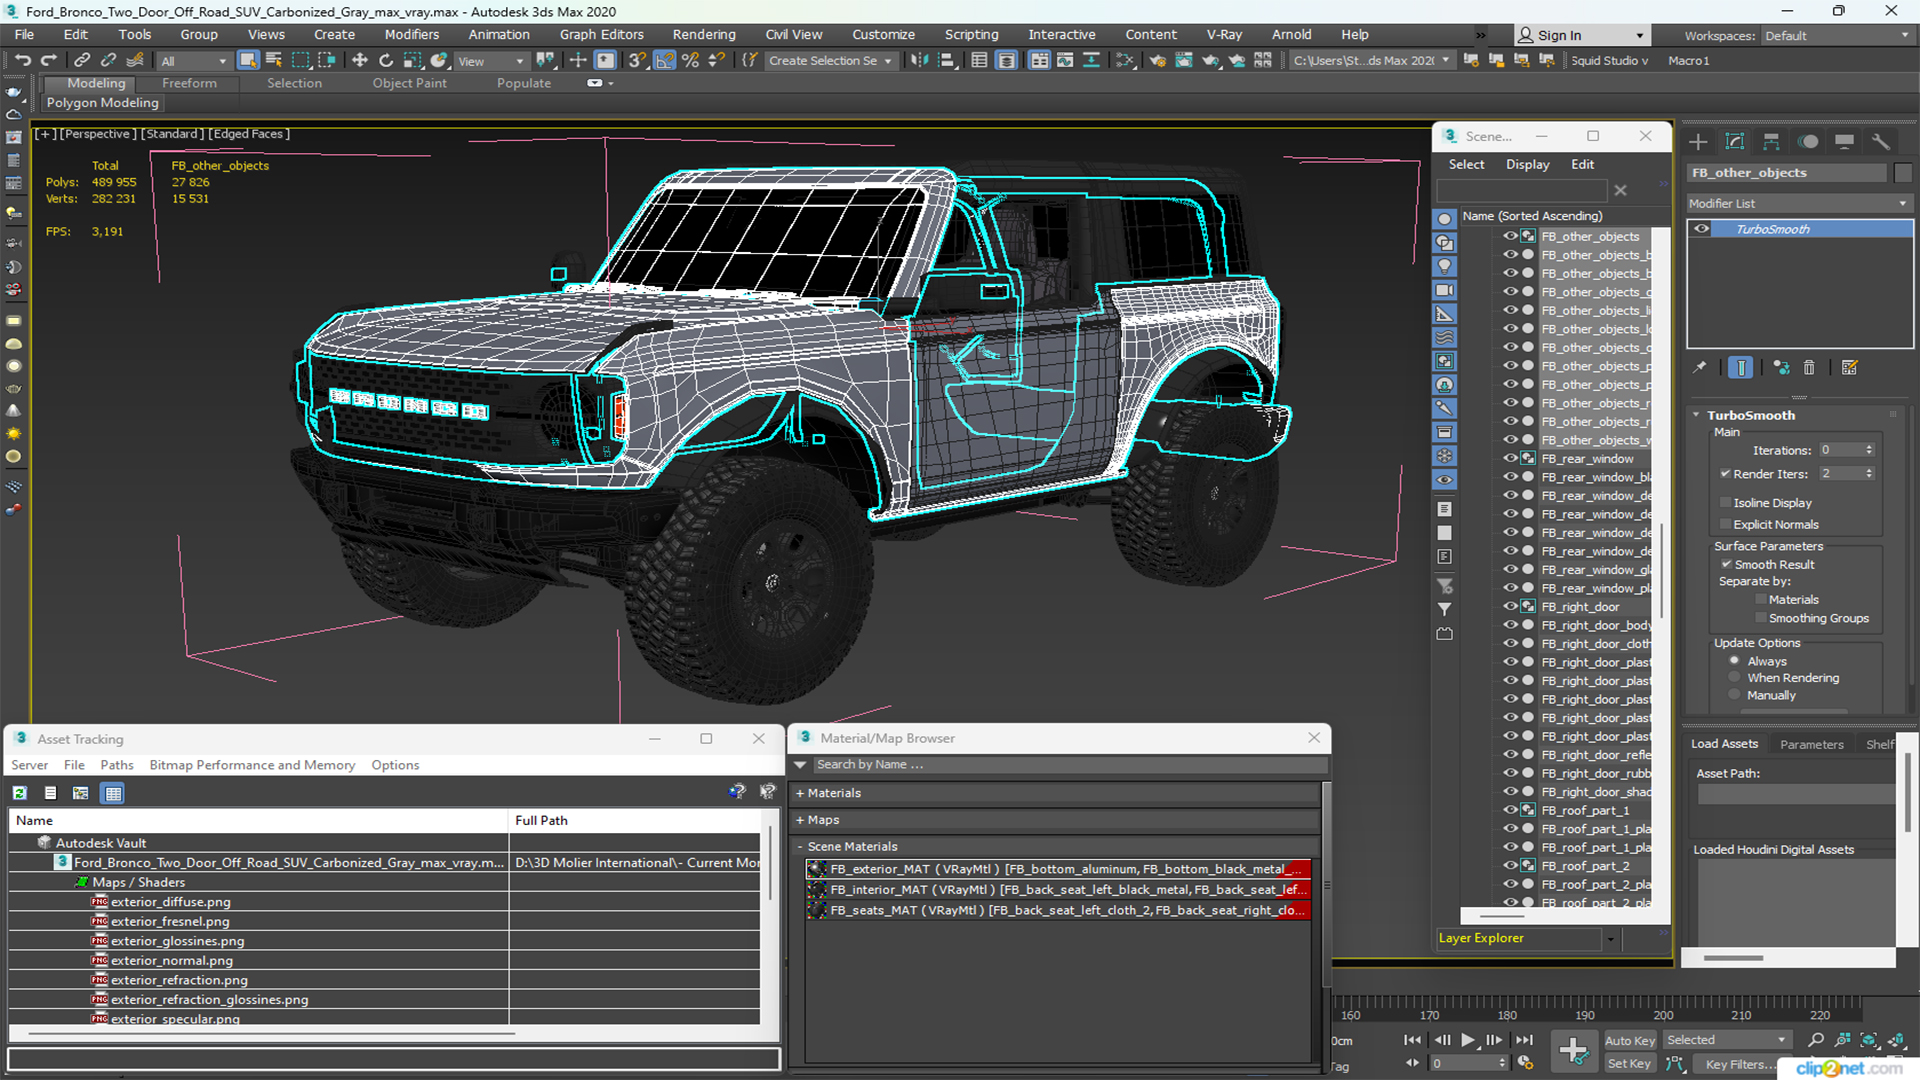Jump to end of animation
The image size is (1920, 1080).
[x=1524, y=1040]
